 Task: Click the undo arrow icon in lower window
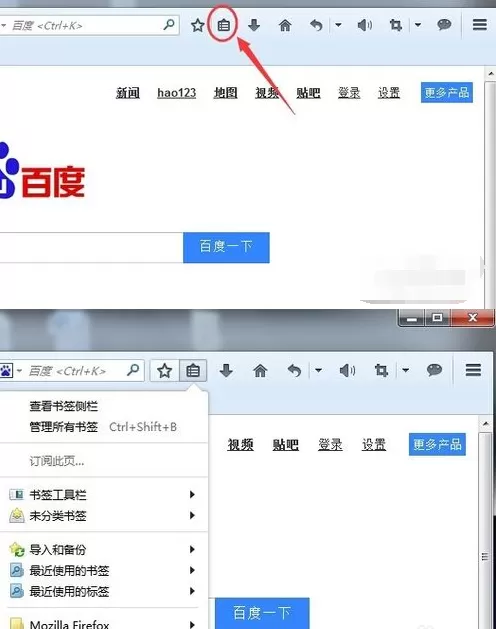point(294,371)
